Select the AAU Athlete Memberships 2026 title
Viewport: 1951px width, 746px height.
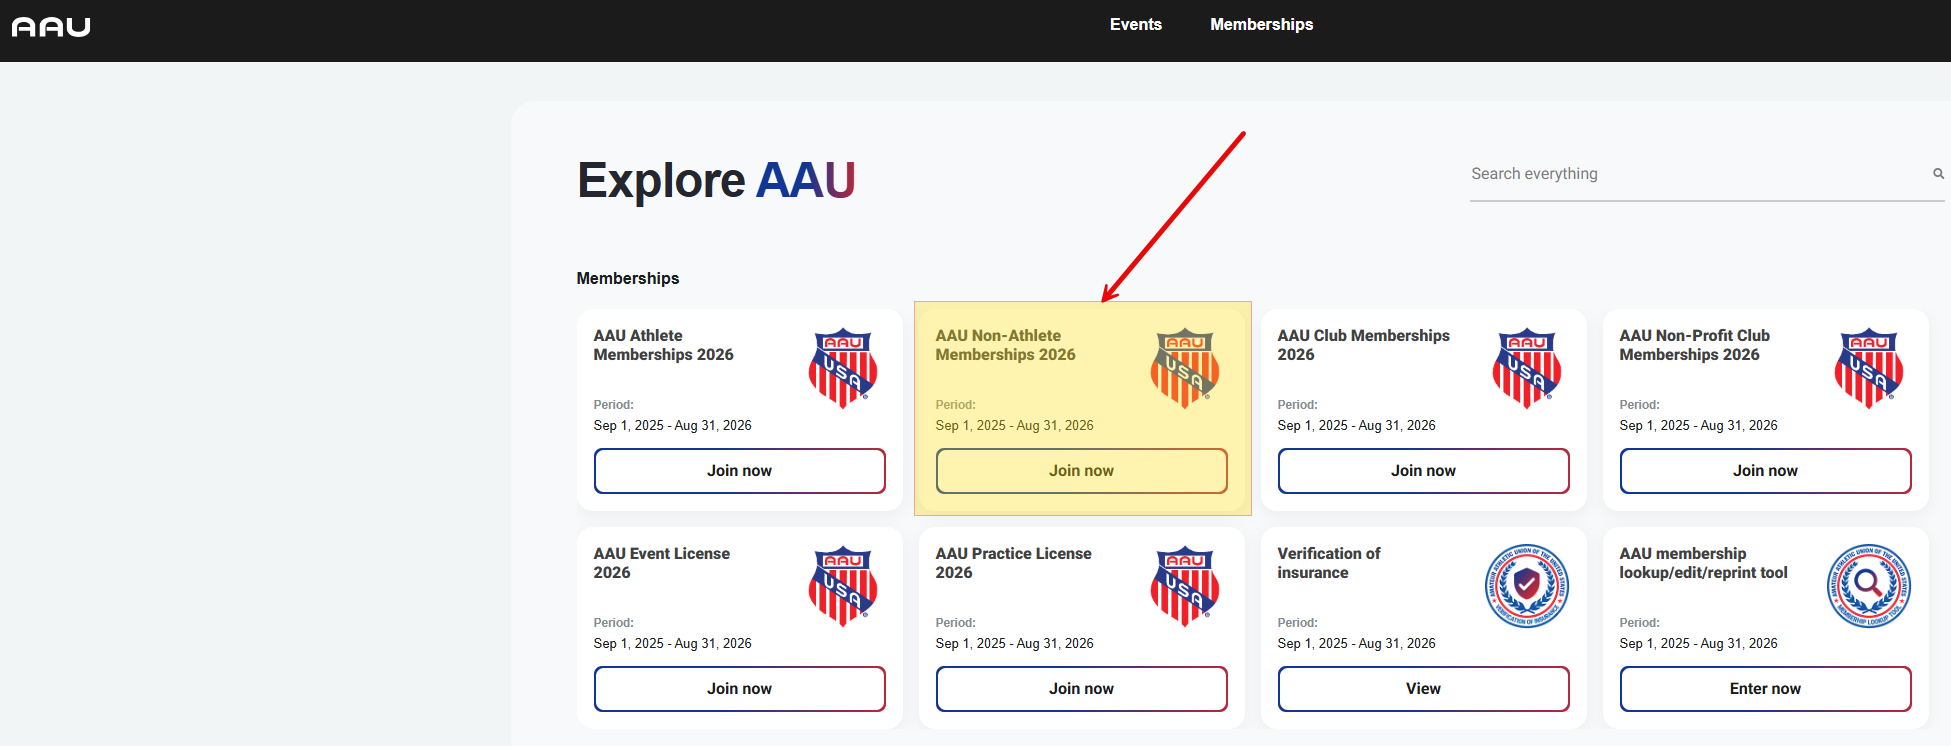tap(664, 345)
